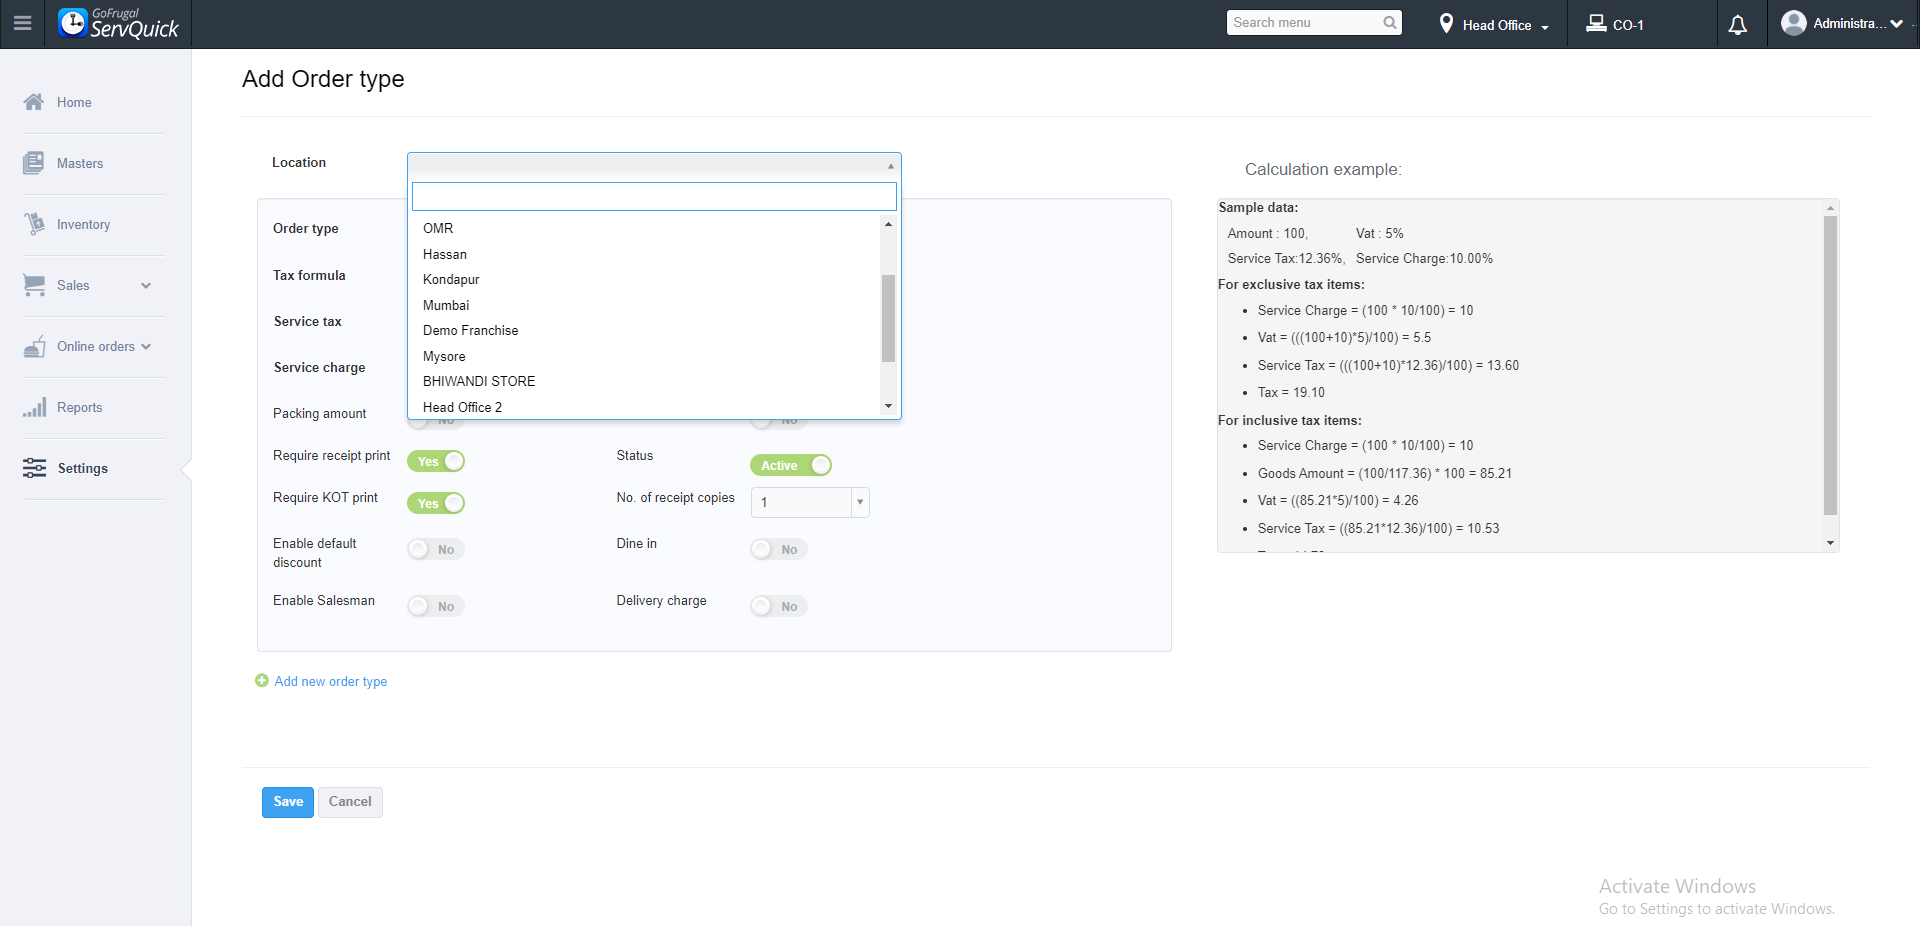
Task: Enable the Dine in toggle
Action: (x=779, y=549)
